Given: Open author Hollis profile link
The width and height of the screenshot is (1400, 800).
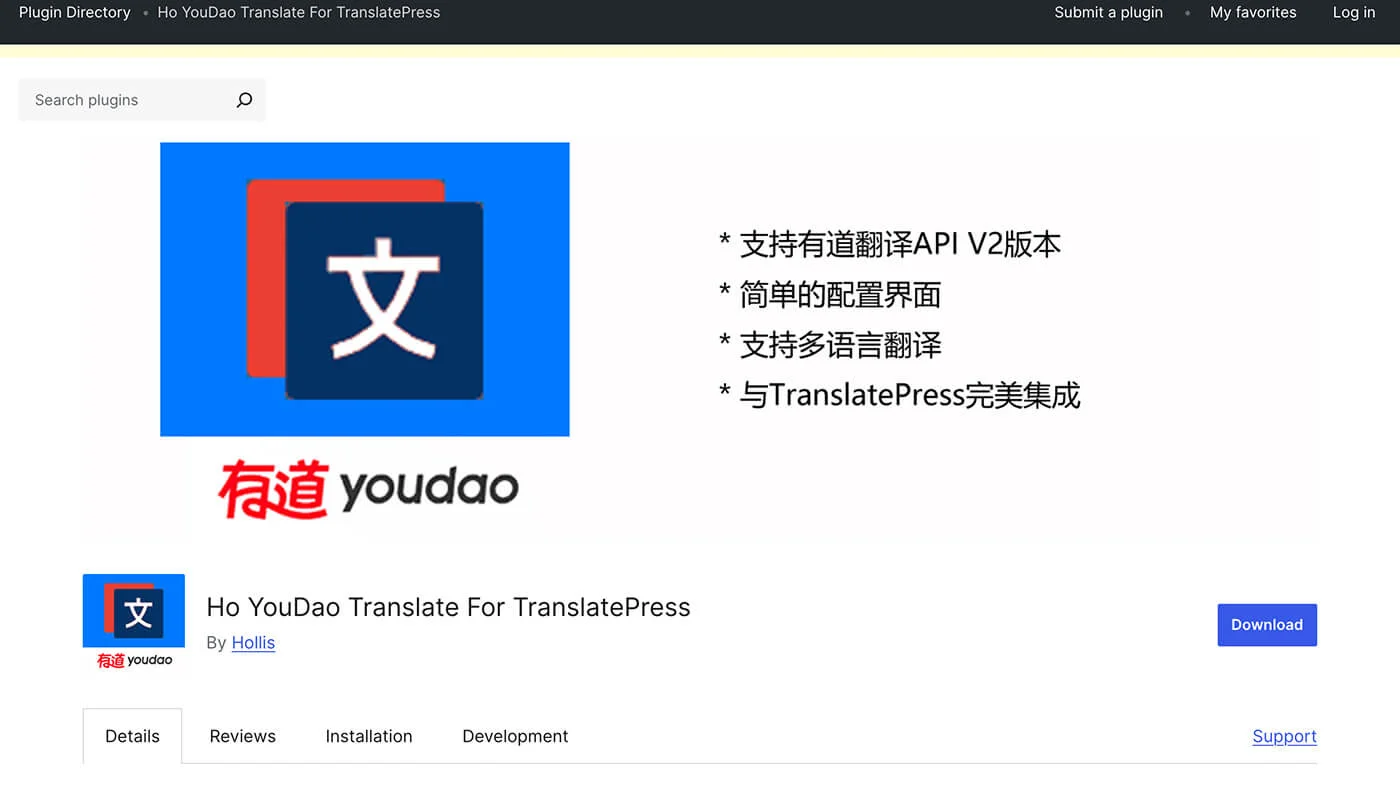Looking at the screenshot, I should click(253, 643).
